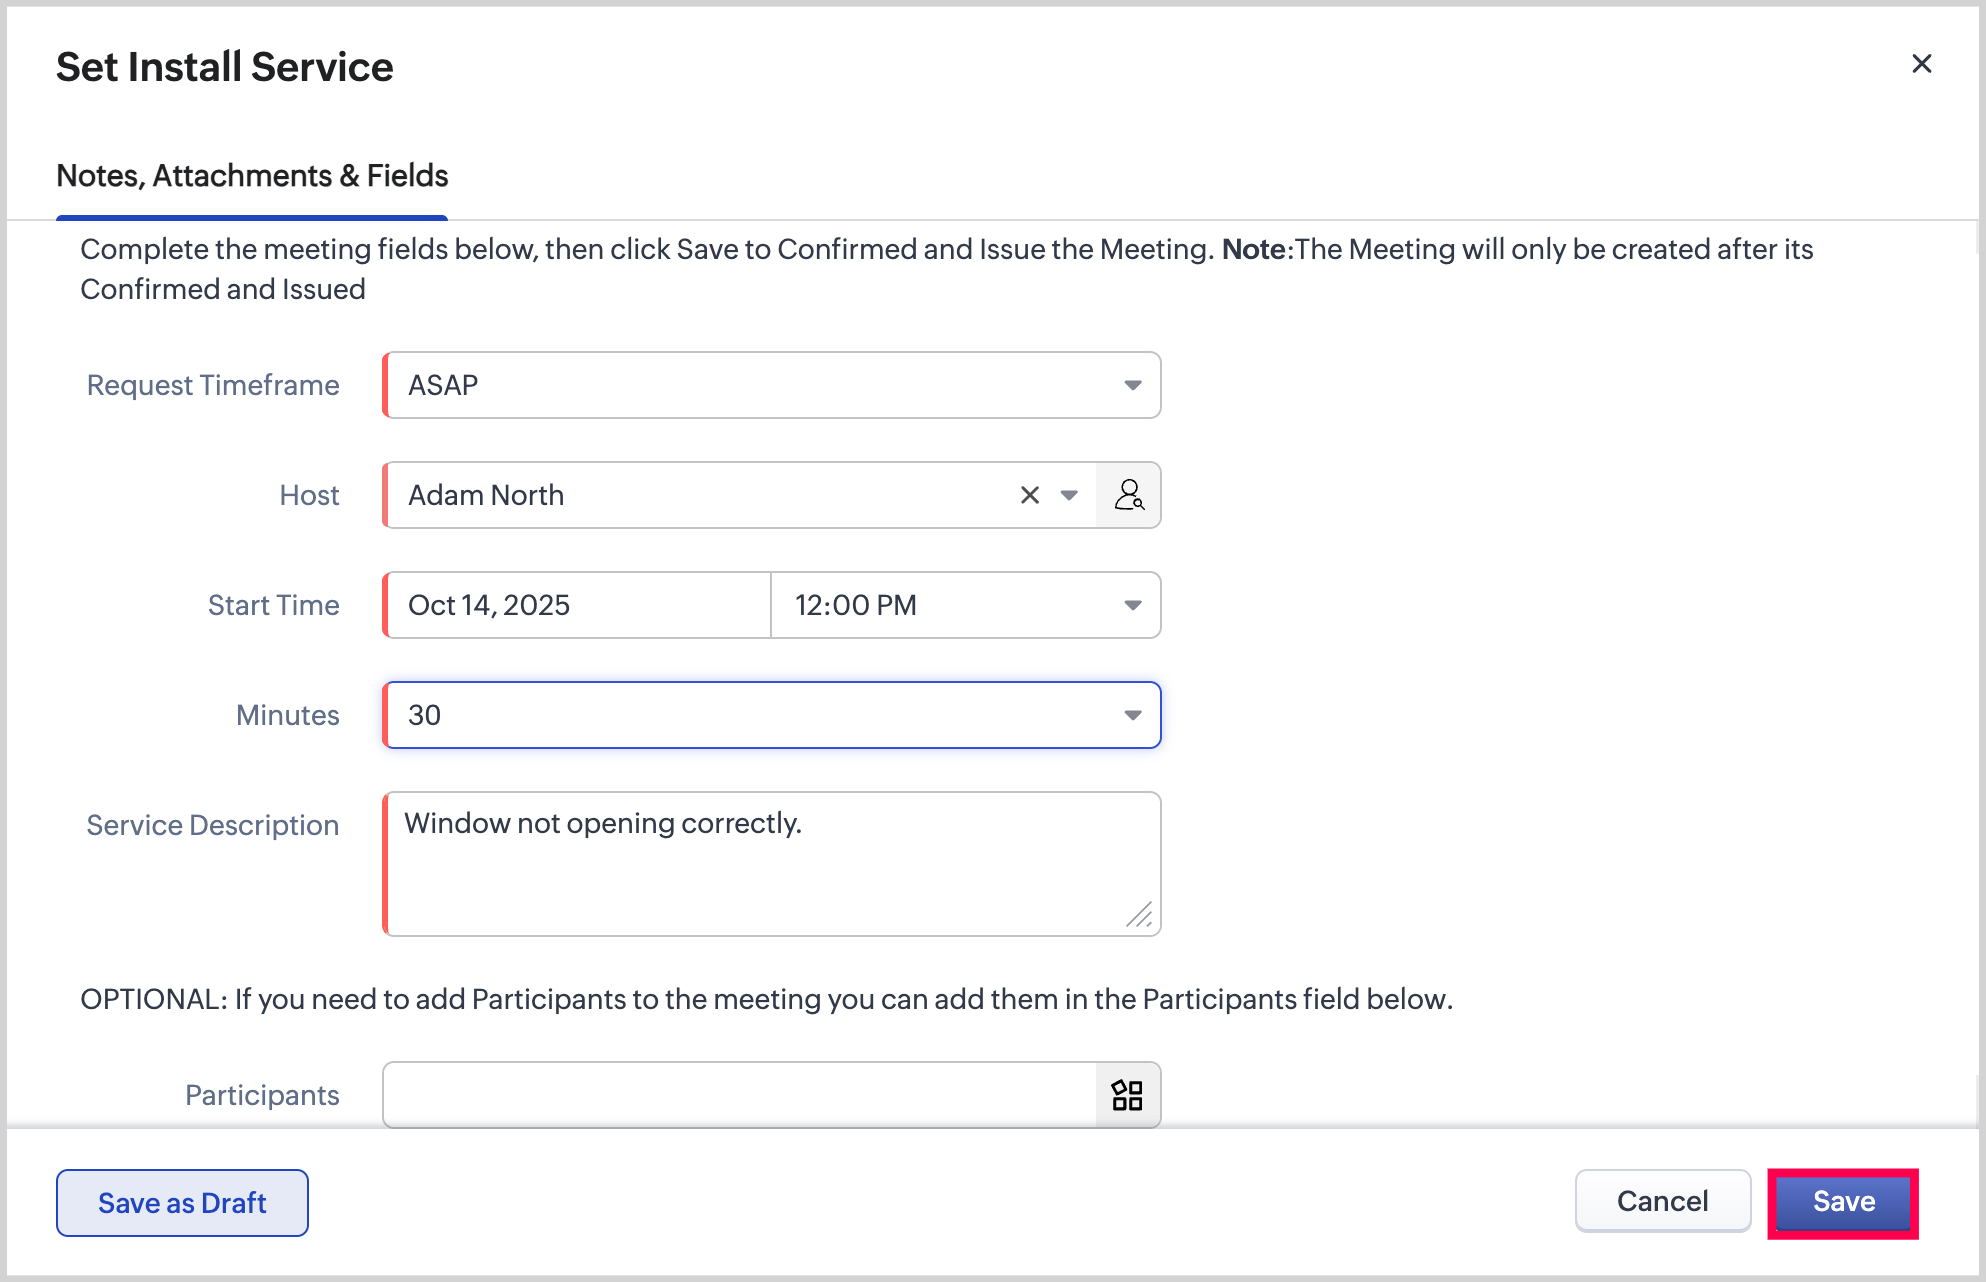
Task: Expand the Host dropdown arrow
Action: (x=1069, y=495)
